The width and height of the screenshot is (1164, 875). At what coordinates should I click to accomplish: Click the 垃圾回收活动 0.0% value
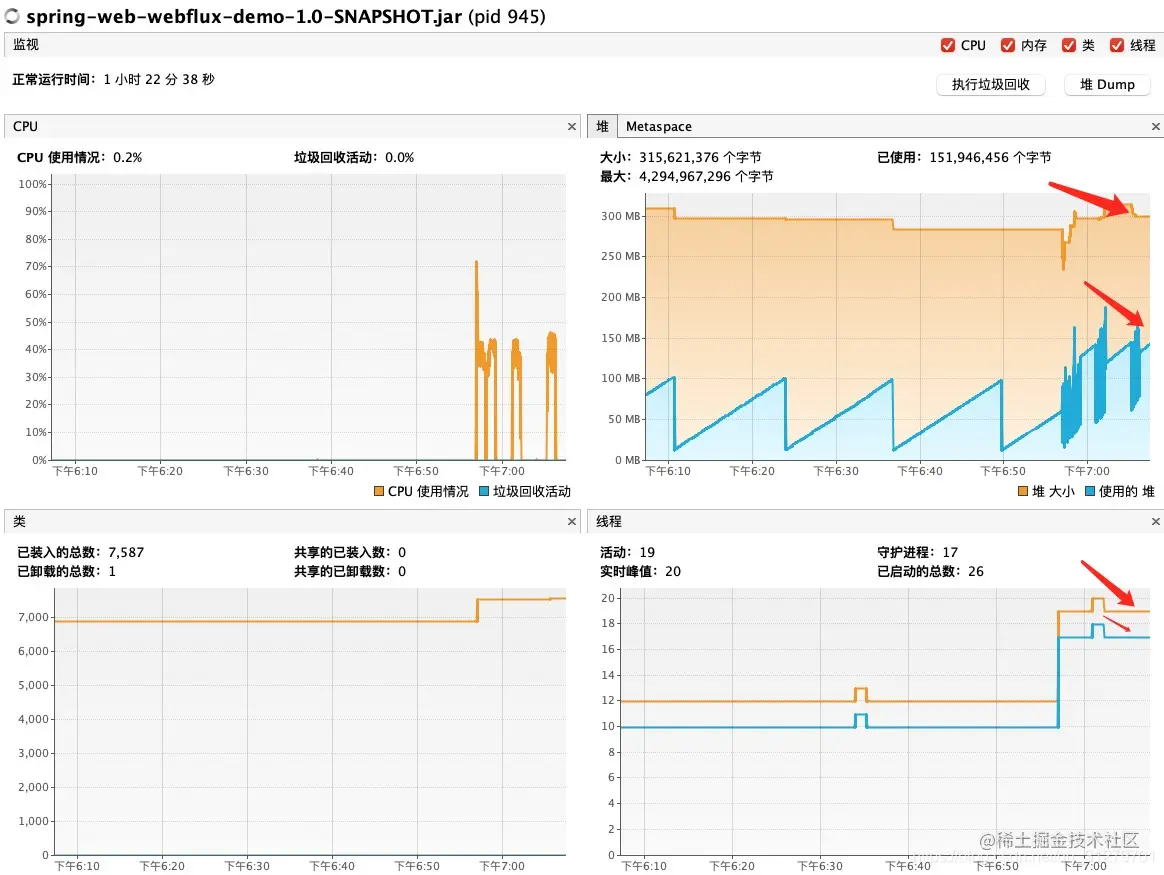coord(399,157)
